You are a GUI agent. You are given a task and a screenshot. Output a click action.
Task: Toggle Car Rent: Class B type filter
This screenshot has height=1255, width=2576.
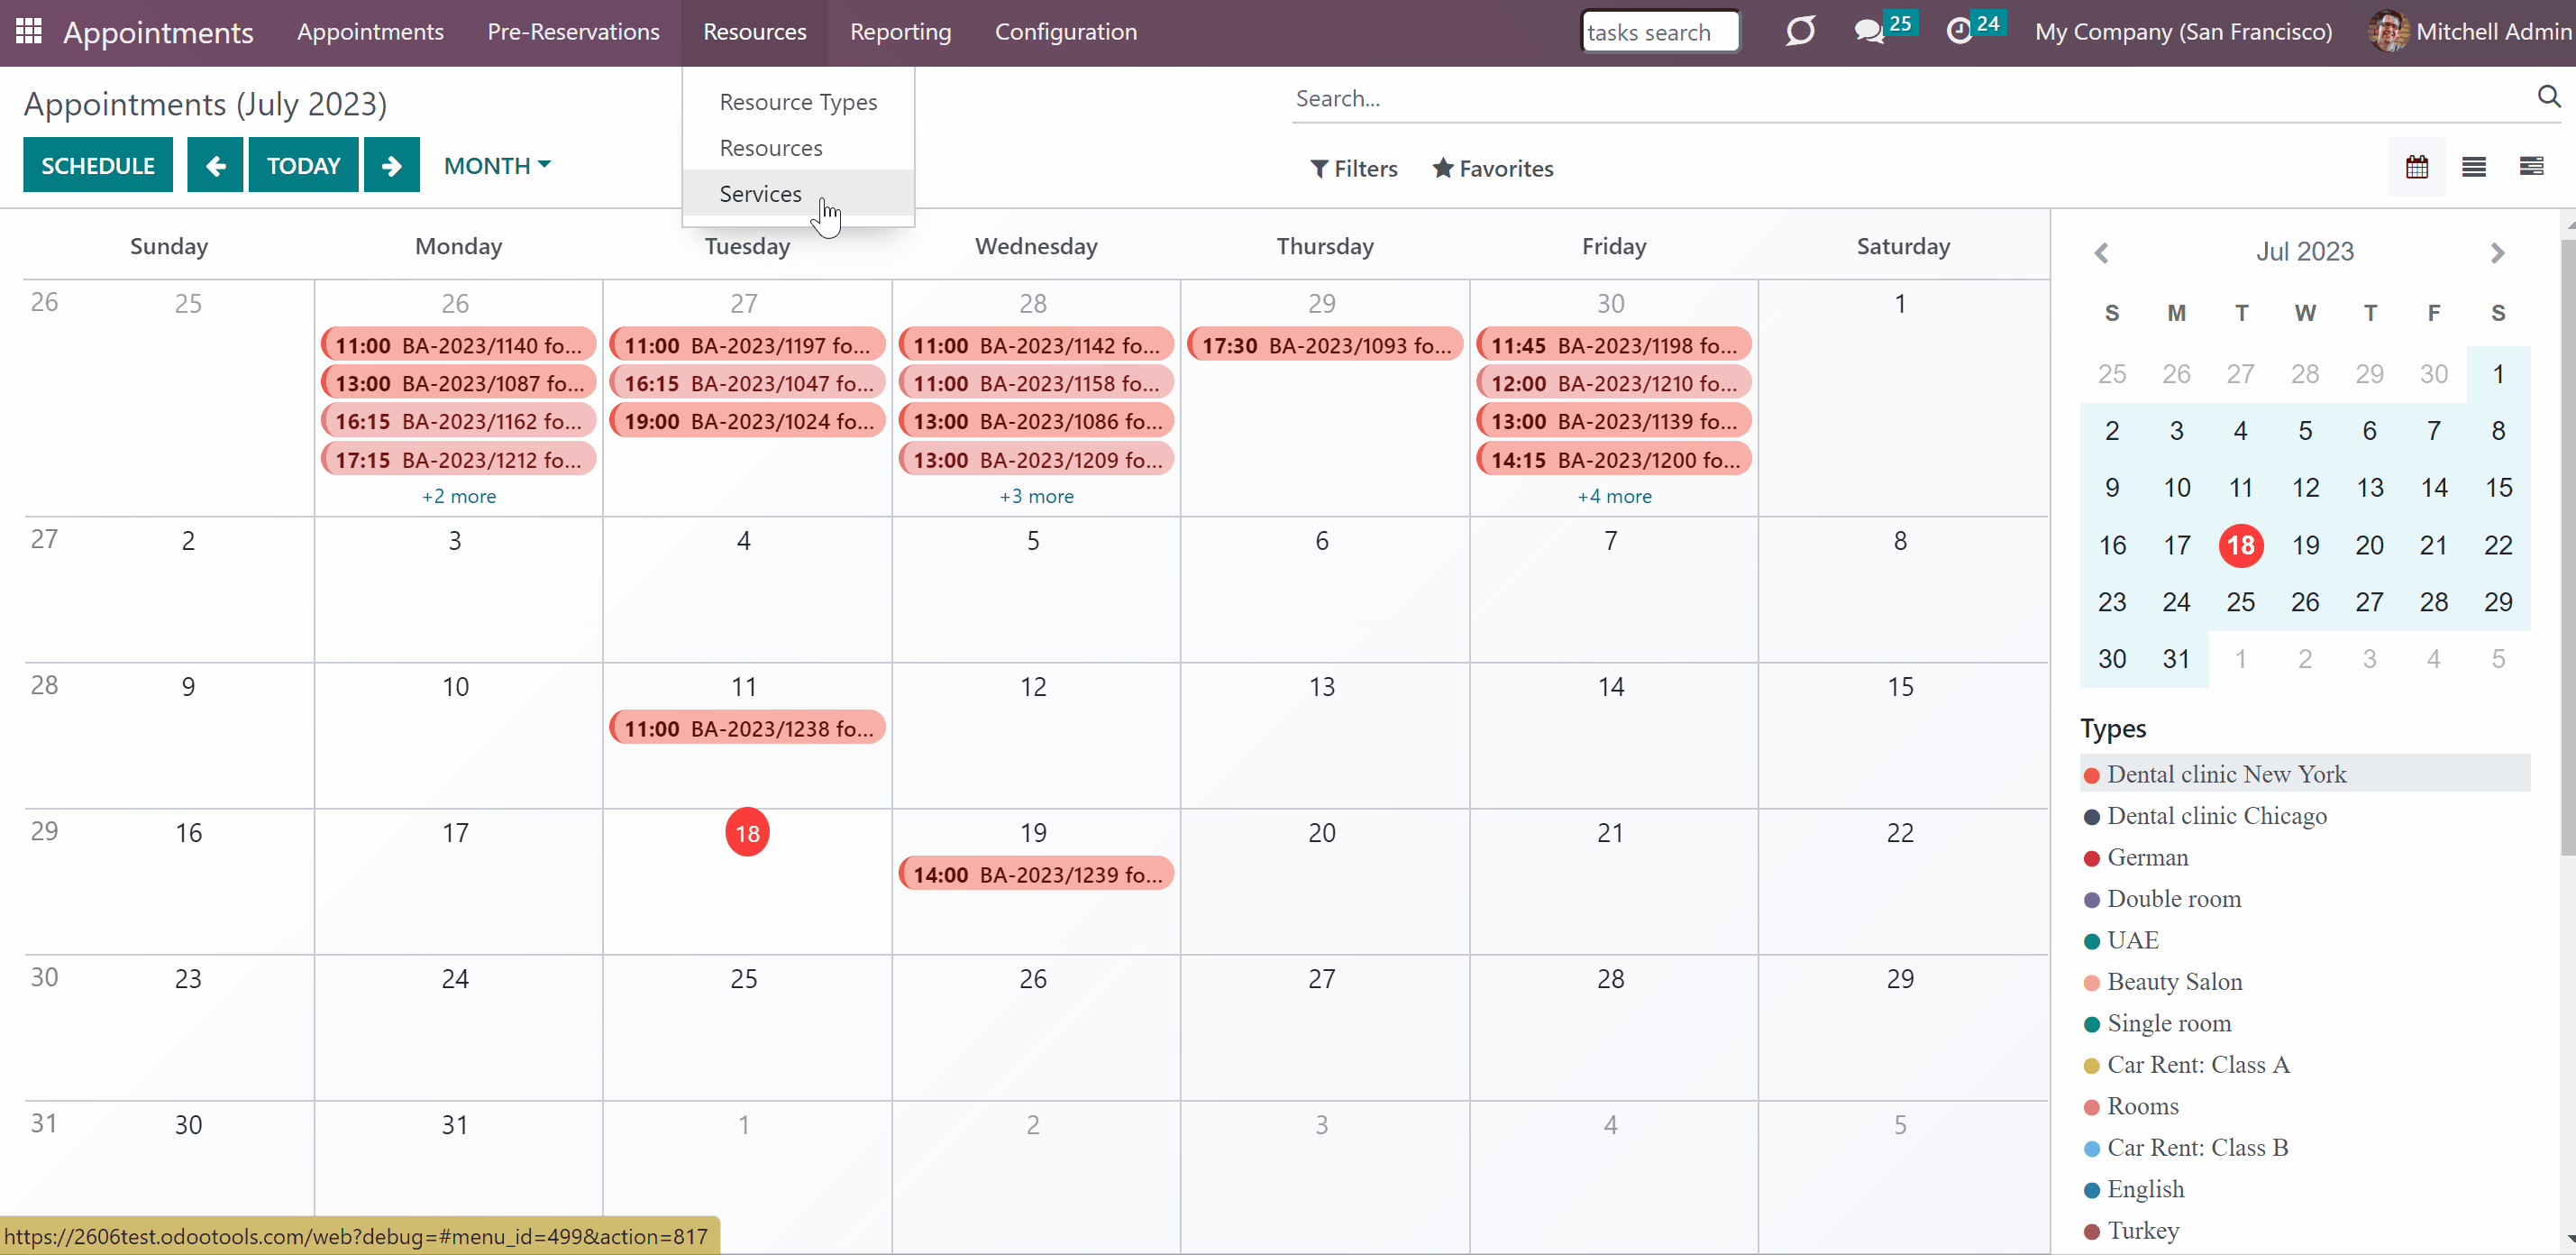tap(2305, 1148)
